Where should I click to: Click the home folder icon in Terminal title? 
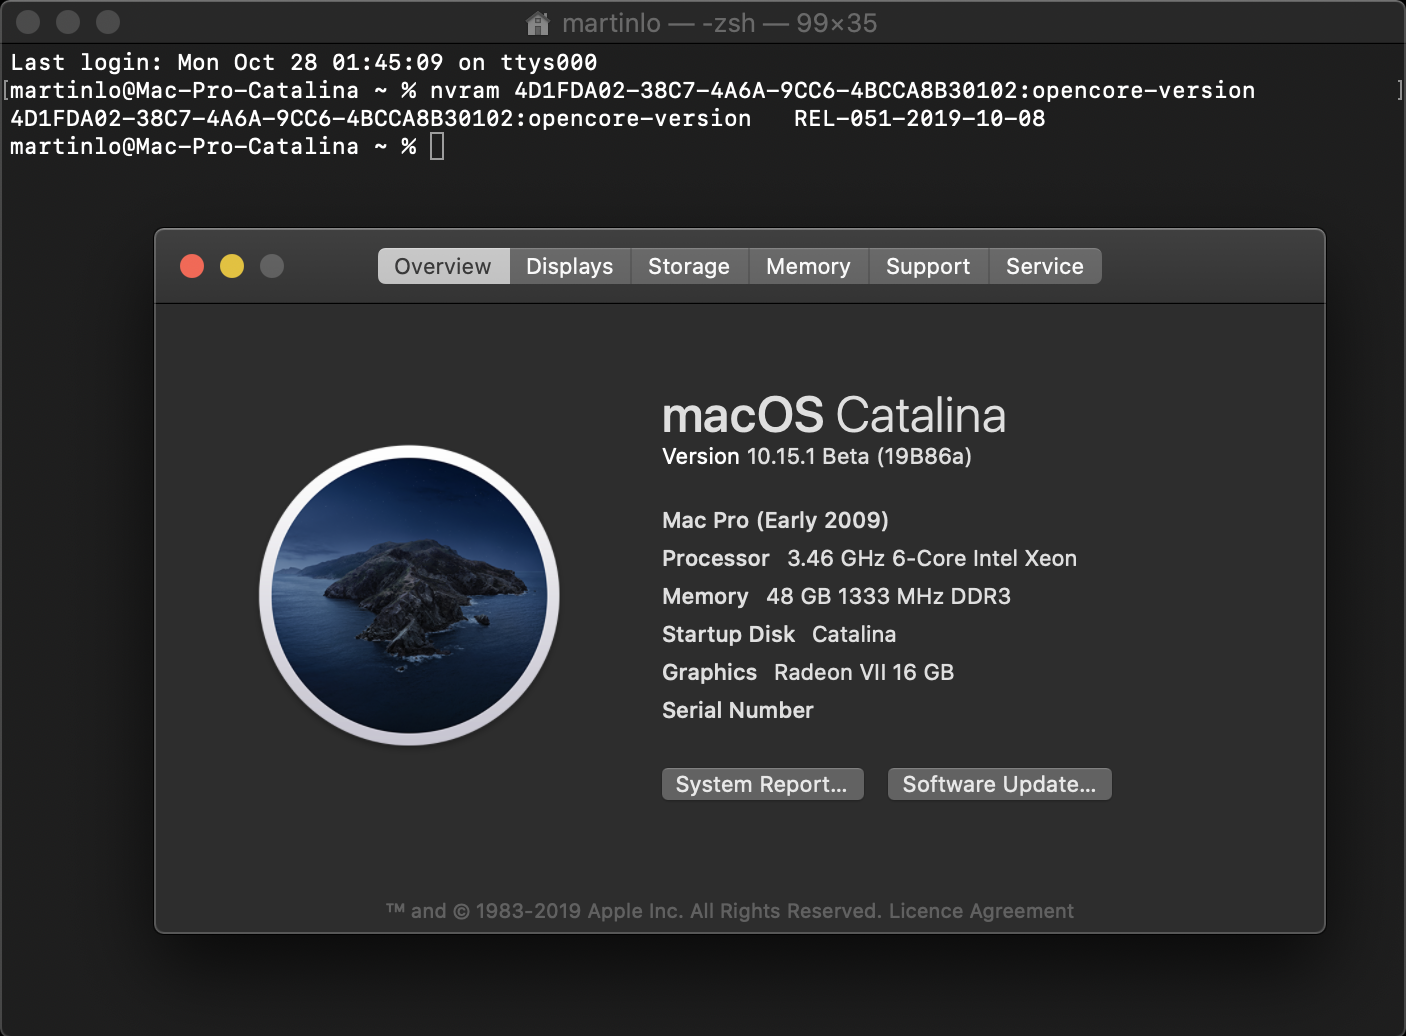click(x=538, y=22)
